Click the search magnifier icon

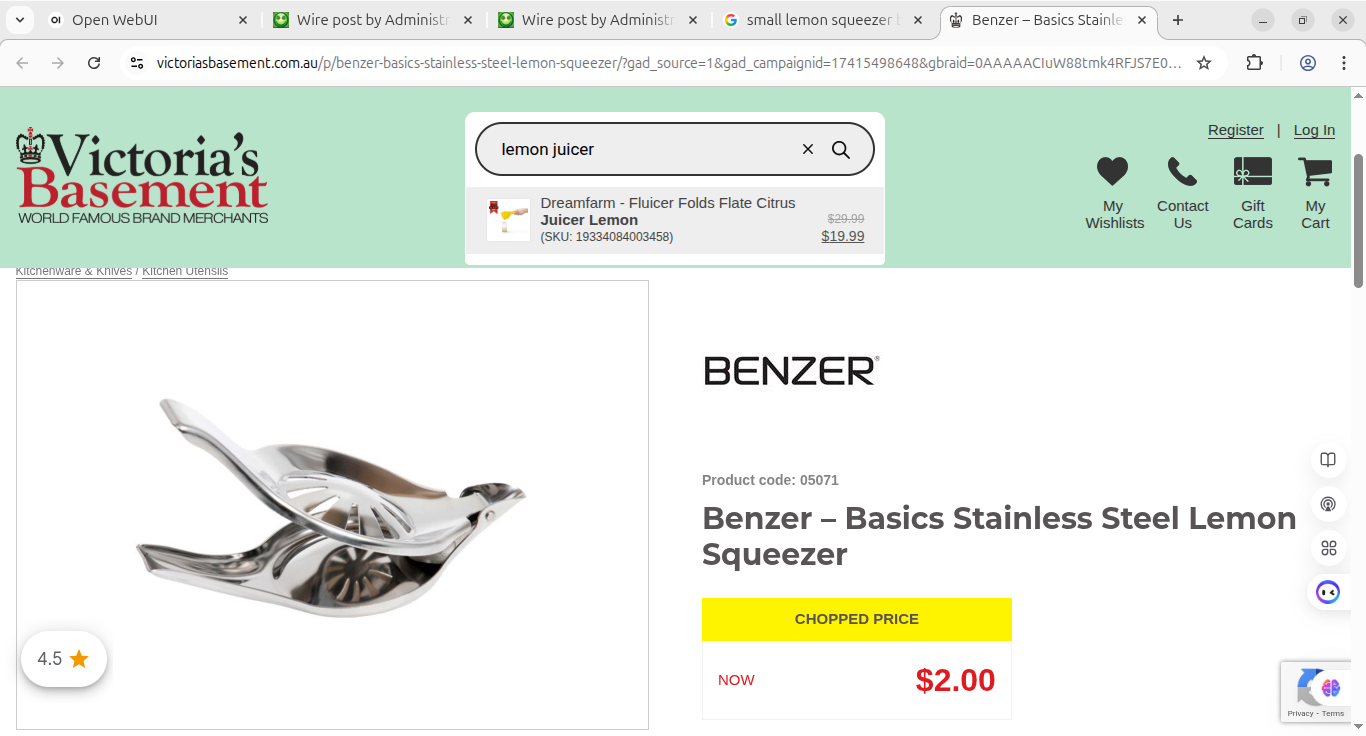(x=841, y=150)
